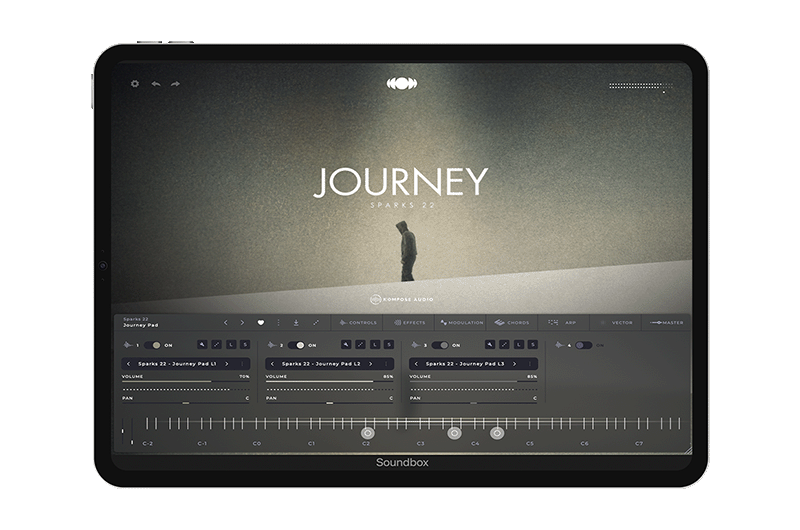The image size is (800, 530).
Task: Open three-dot menu for Journey Pad L1
Action: coord(242,364)
